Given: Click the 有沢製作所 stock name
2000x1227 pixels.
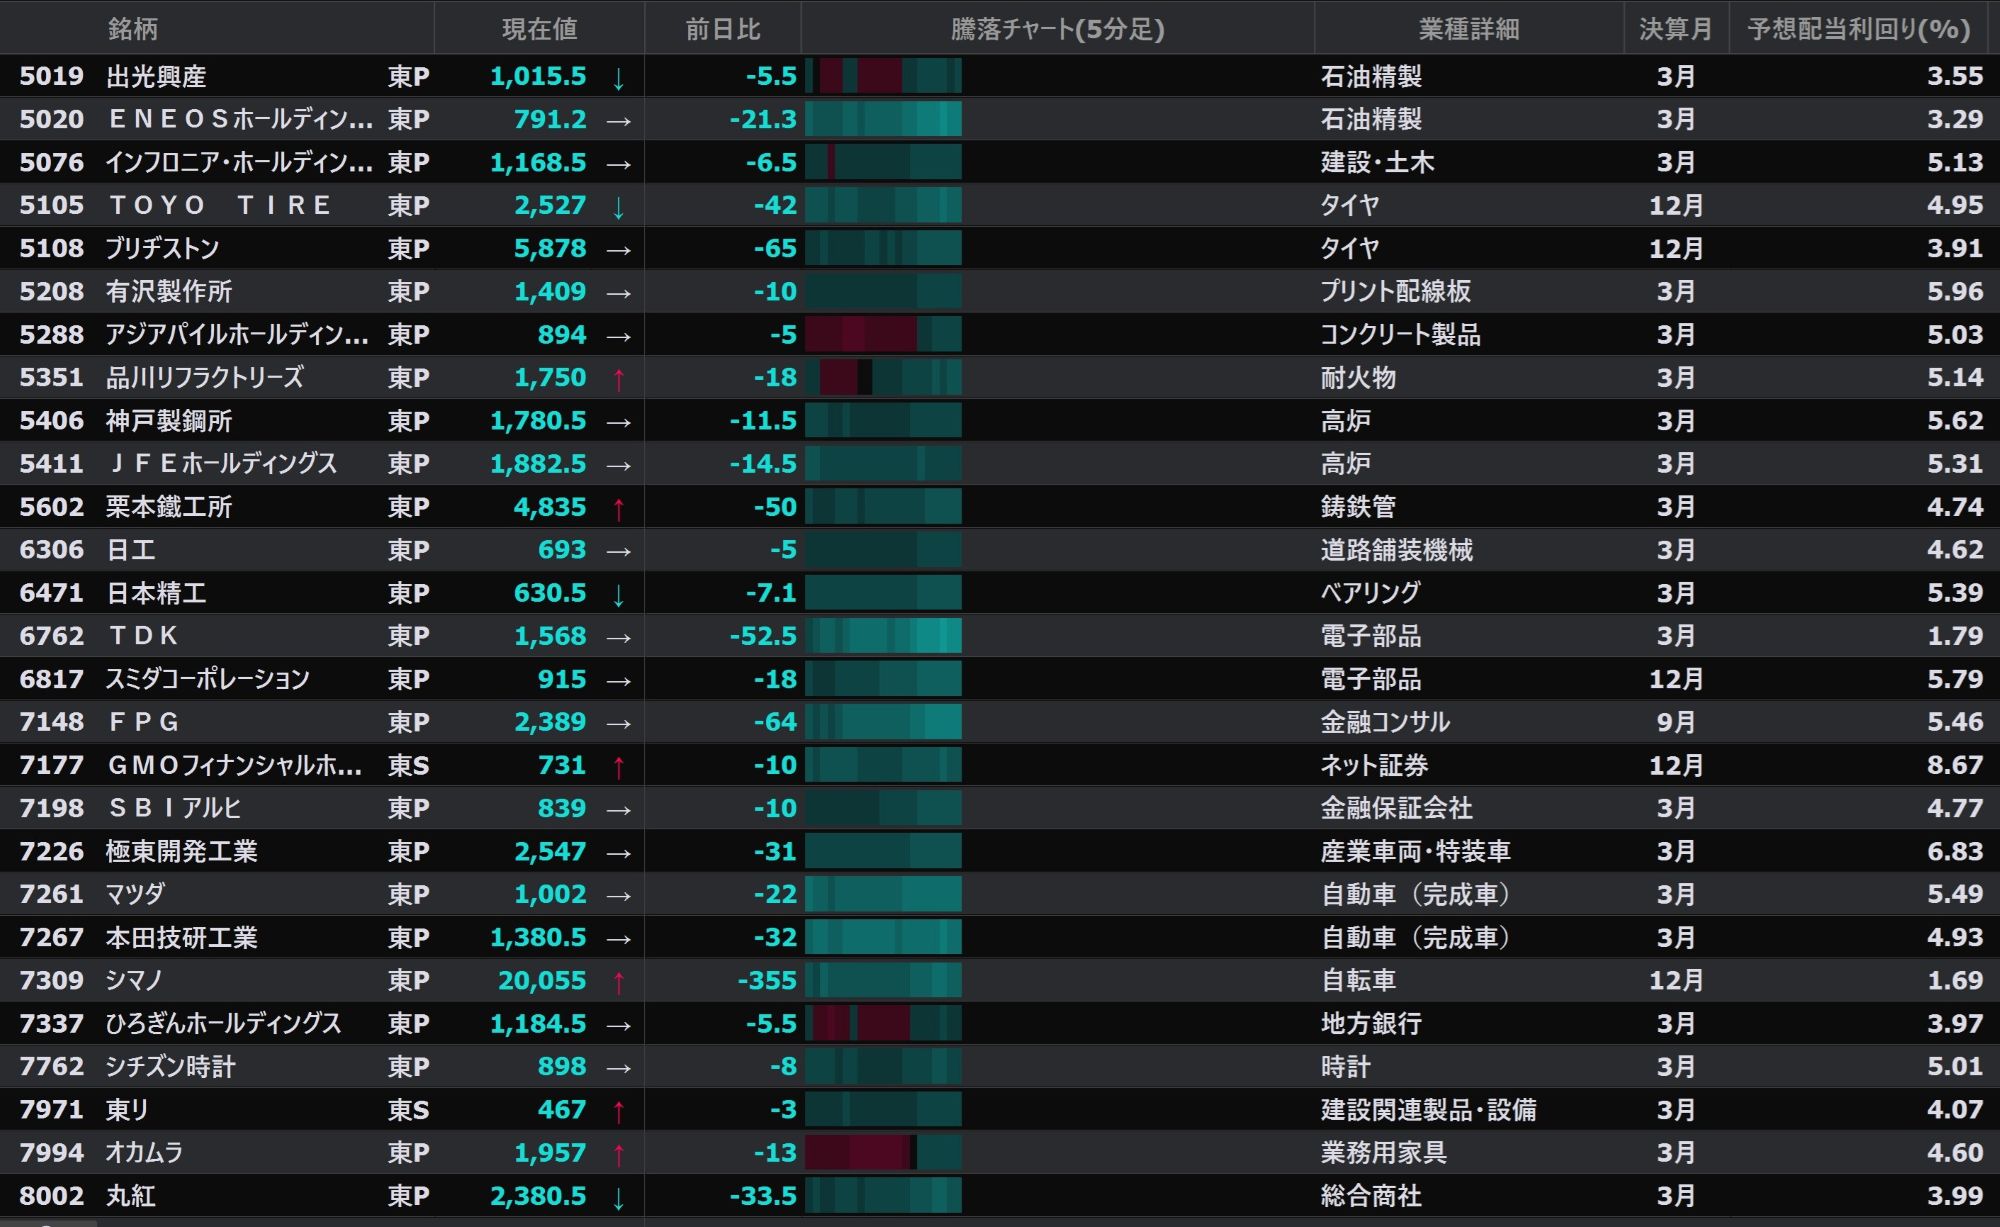Looking at the screenshot, I should pos(169,291).
